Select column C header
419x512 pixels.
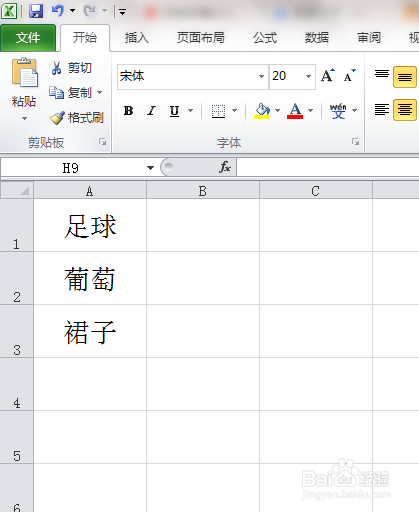316,191
